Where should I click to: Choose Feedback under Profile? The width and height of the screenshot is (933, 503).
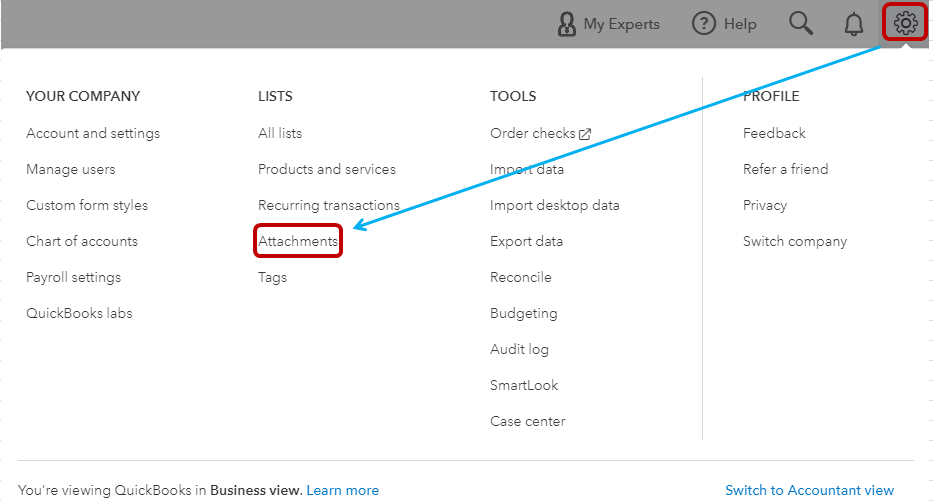[x=774, y=133]
